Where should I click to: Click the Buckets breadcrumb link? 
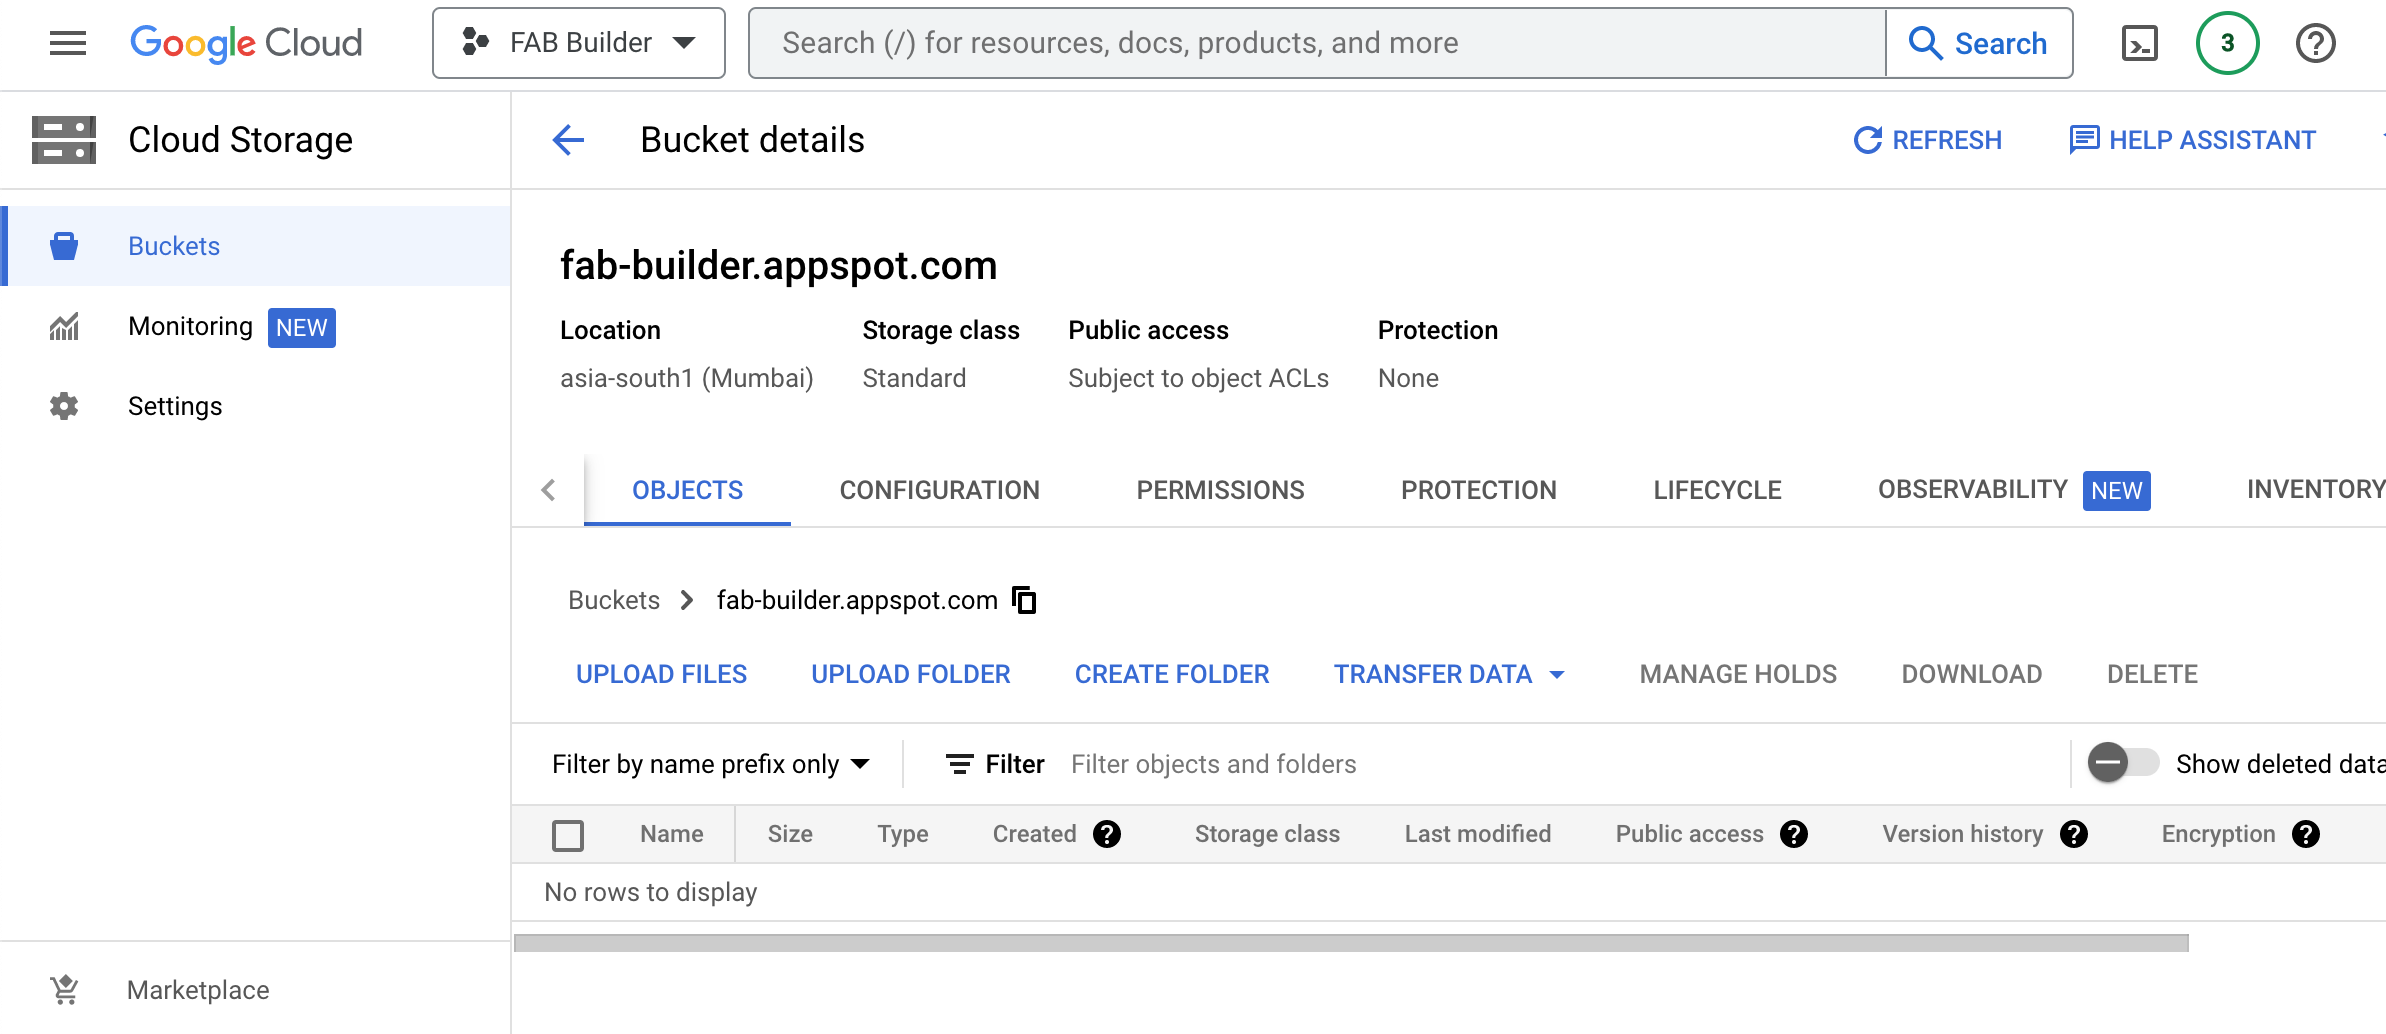tap(614, 600)
